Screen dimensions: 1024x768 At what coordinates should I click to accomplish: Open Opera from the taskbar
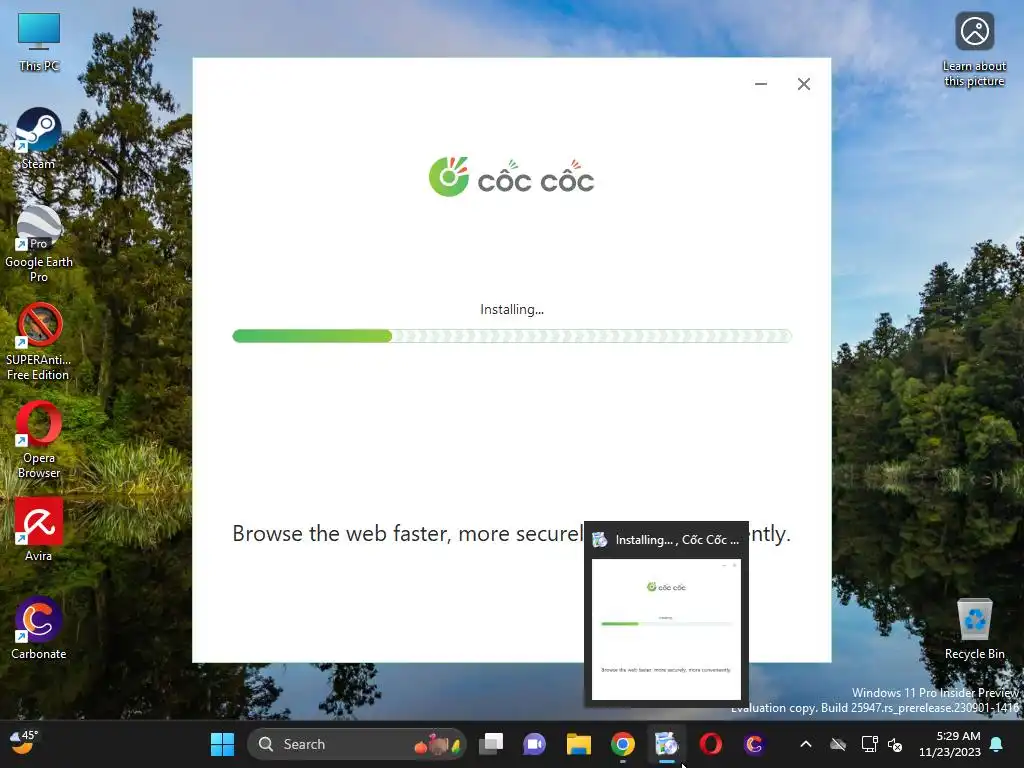pyautogui.click(x=711, y=744)
